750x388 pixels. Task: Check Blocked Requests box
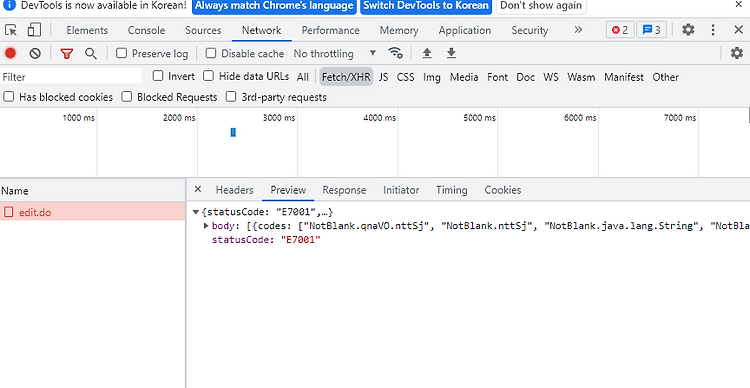click(x=126, y=97)
